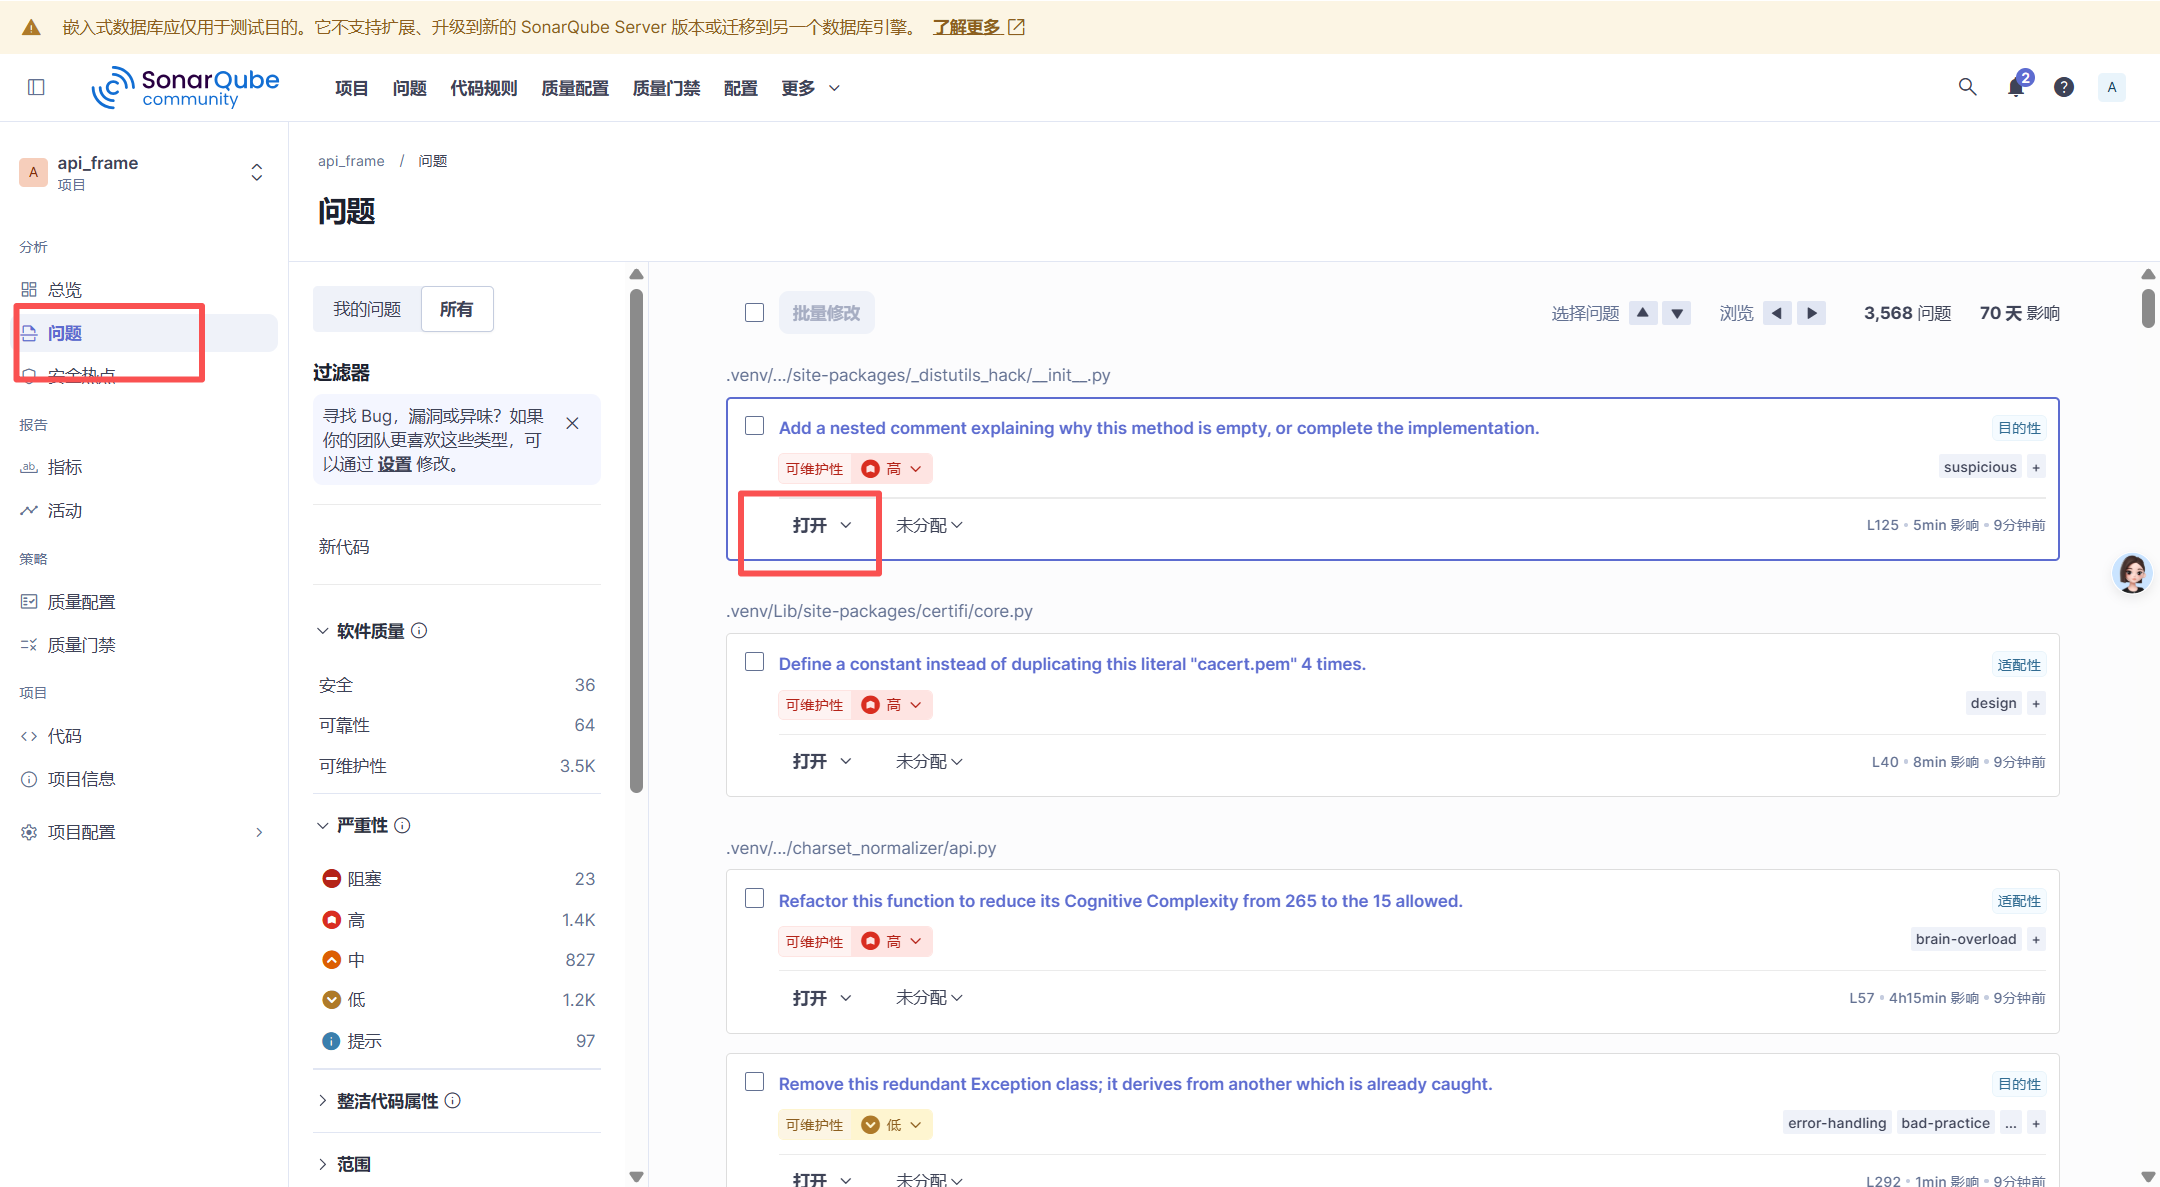This screenshot has width=2160, height=1187.
Task: Browse to previous location left arrow
Action: (x=1777, y=313)
